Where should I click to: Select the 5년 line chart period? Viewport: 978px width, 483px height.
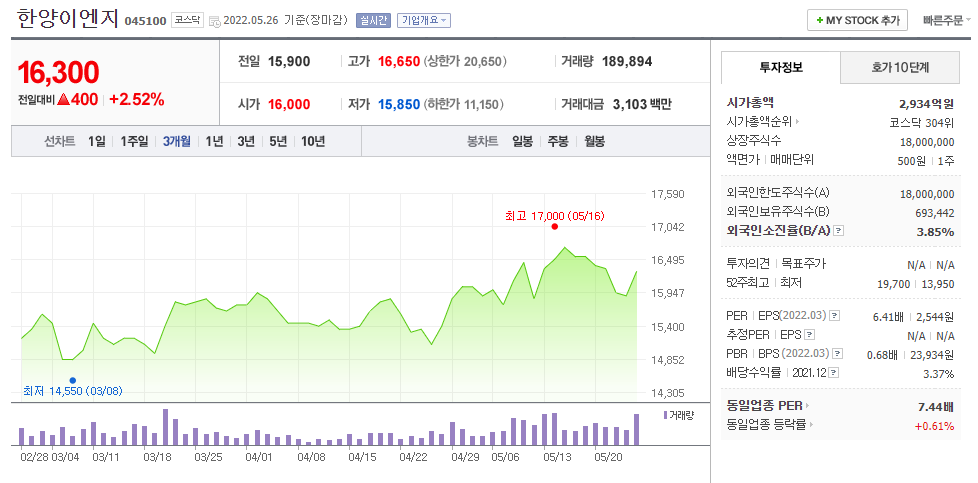(x=278, y=141)
